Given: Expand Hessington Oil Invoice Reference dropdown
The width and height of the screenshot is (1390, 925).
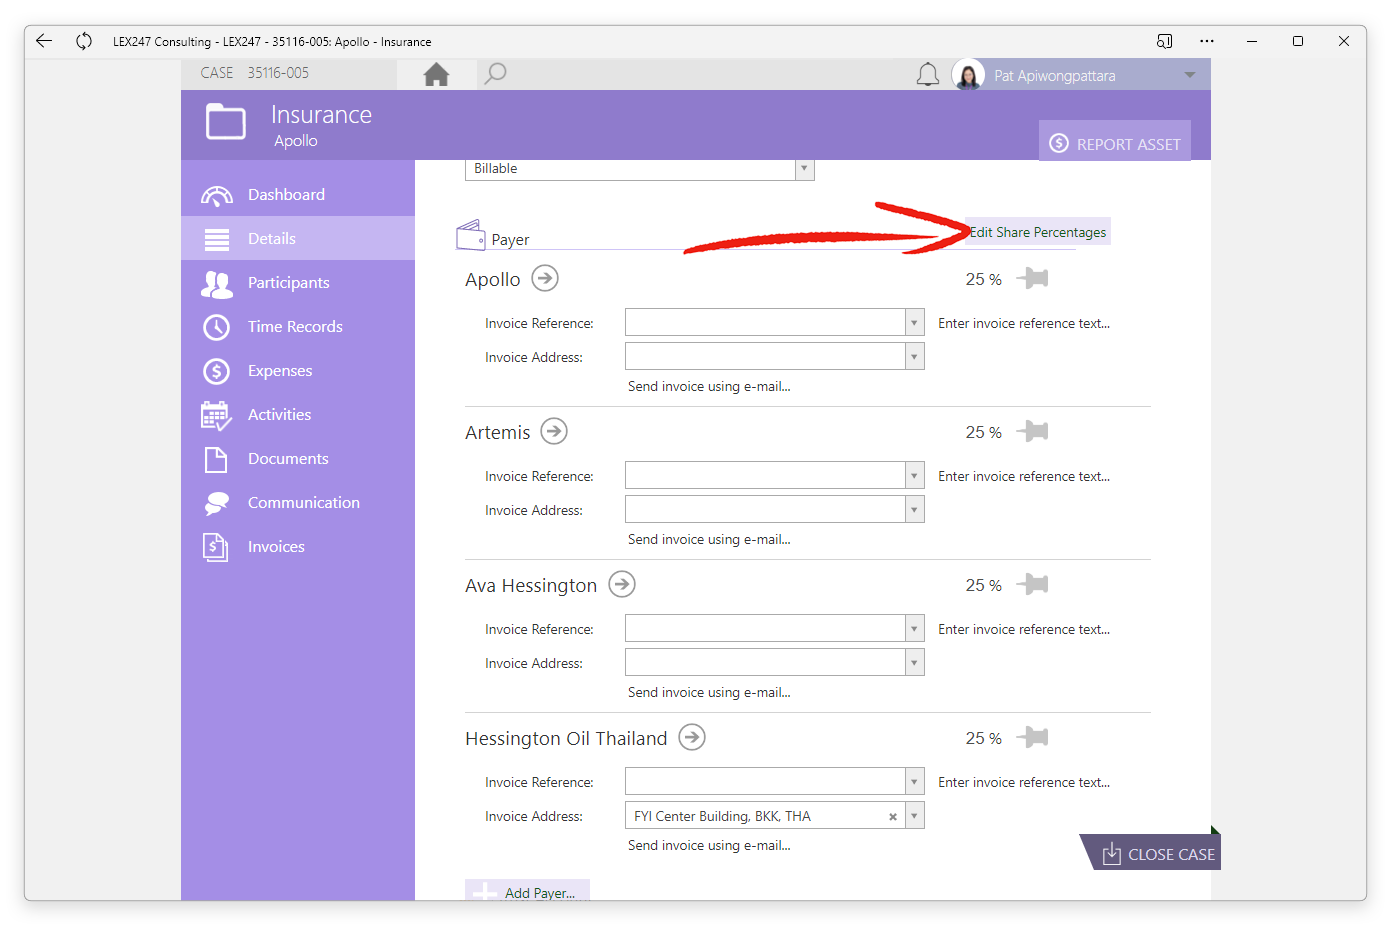Looking at the screenshot, I should pos(914,781).
